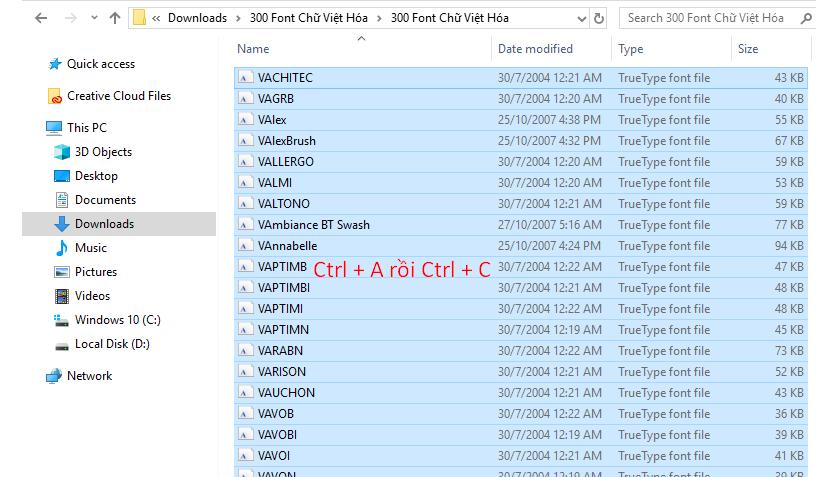Click the folder icon in the address bar

pyautogui.click(x=139, y=18)
